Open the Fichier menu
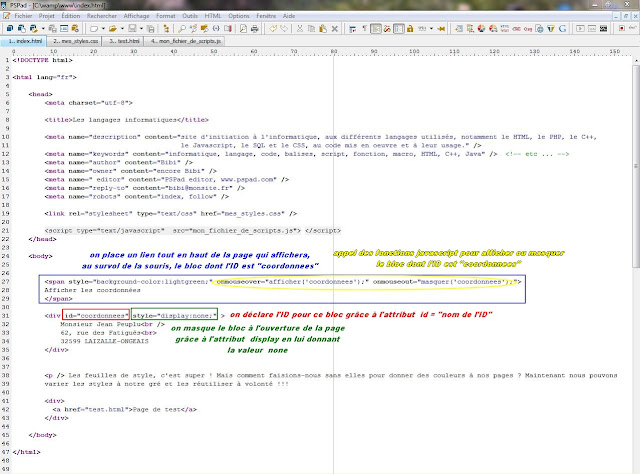The image size is (640, 474). (x=23, y=16)
